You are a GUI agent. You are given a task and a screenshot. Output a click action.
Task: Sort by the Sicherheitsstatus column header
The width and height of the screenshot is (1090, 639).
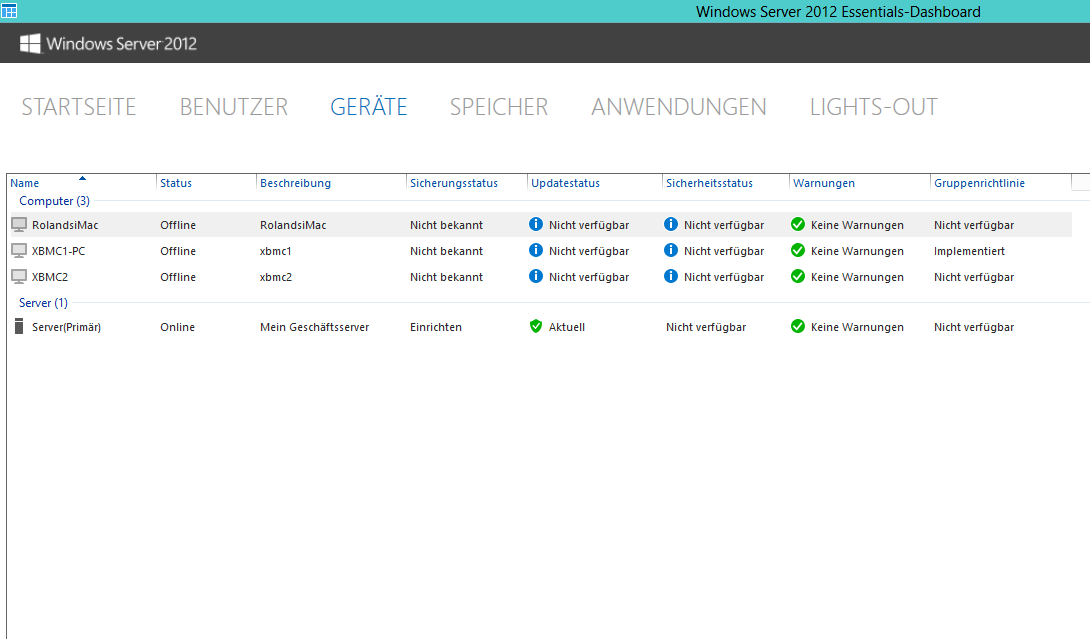tap(709, 183)
